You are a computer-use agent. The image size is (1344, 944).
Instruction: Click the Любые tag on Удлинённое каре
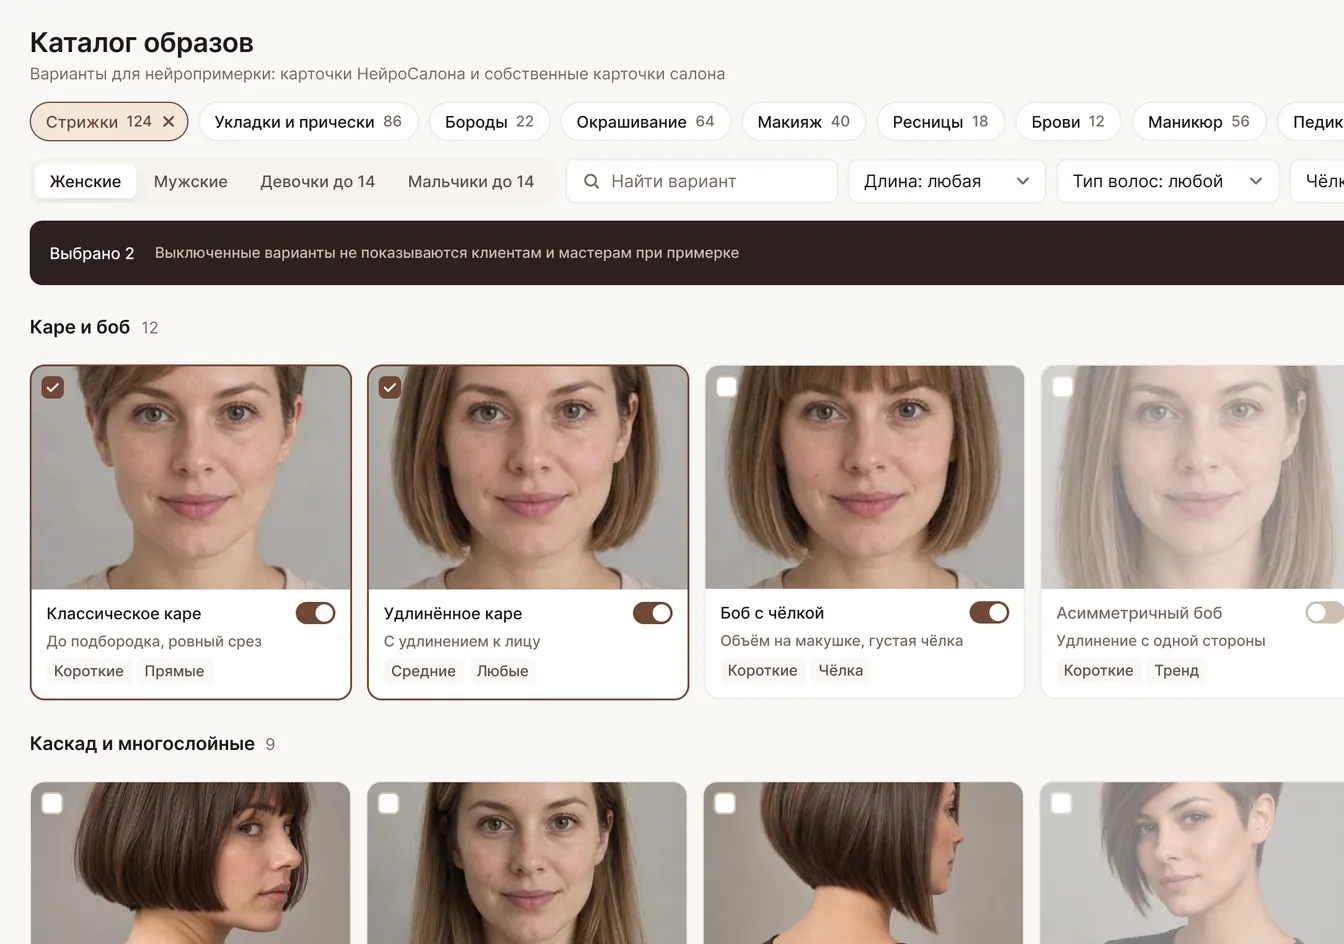point(502,671)
